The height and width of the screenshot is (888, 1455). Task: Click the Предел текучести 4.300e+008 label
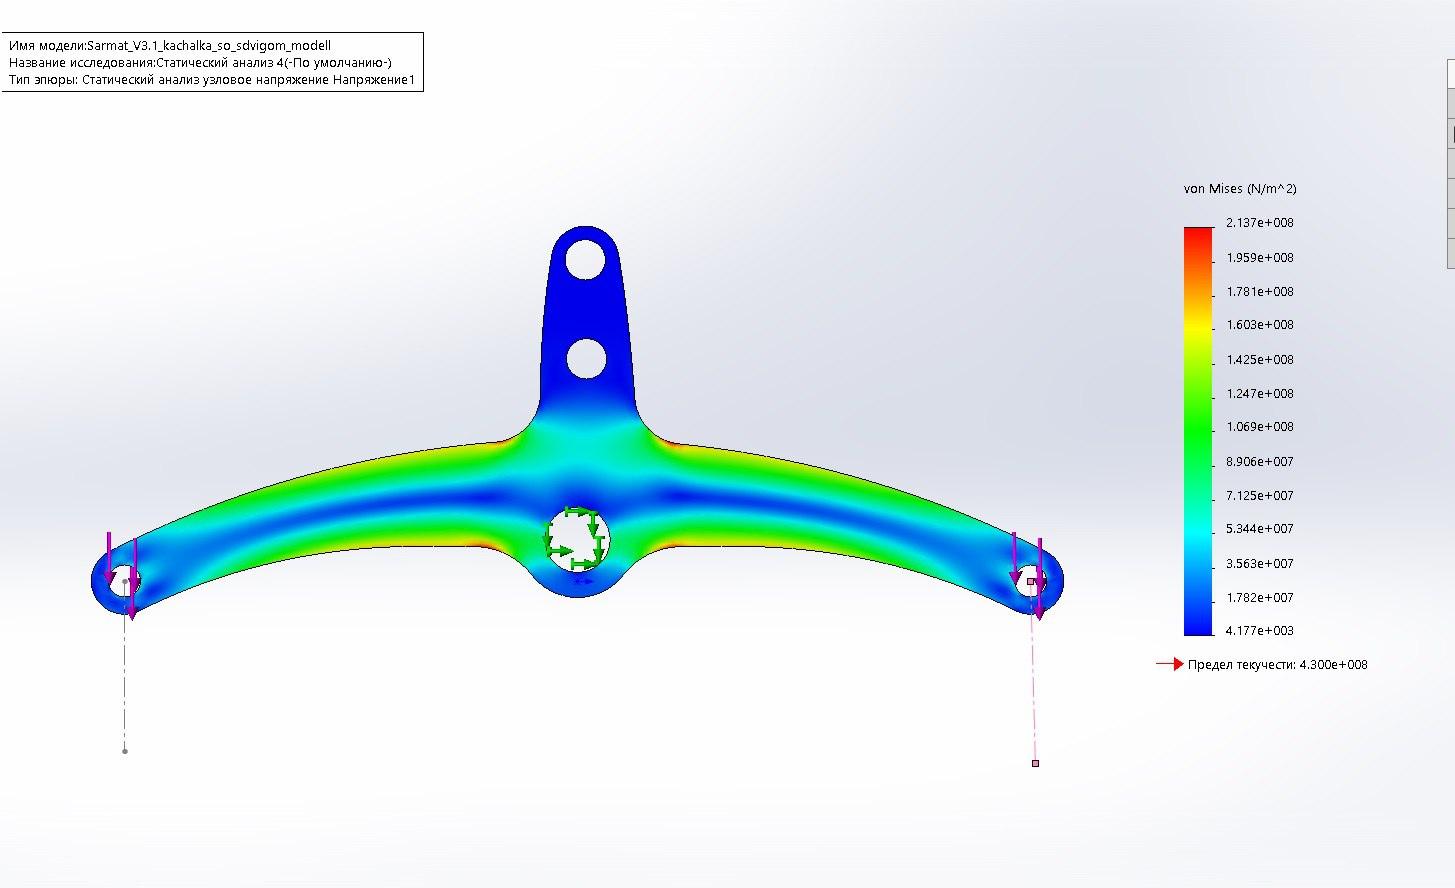[x=1277, y=665]
